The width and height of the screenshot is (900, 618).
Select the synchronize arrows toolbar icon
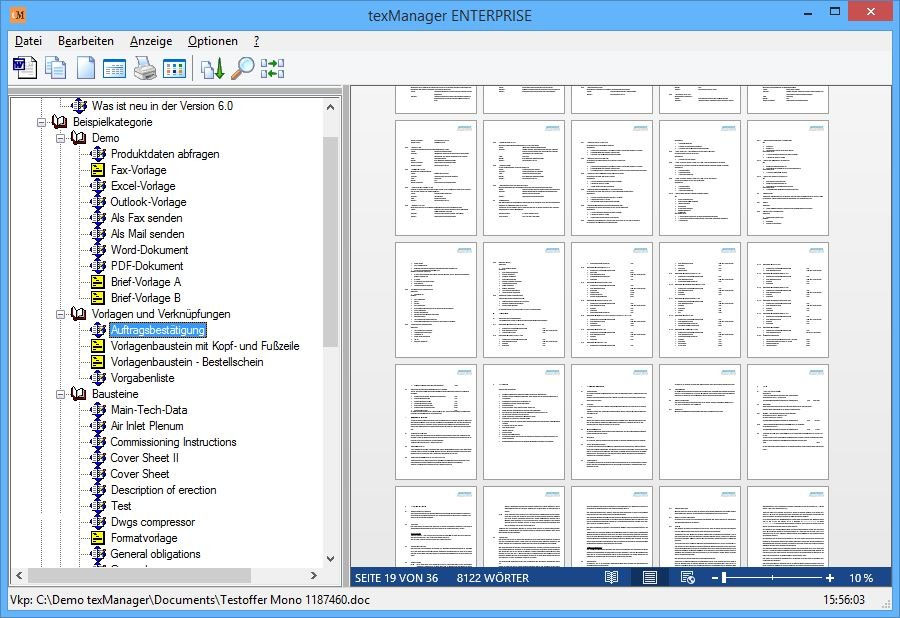coord(274,67)
